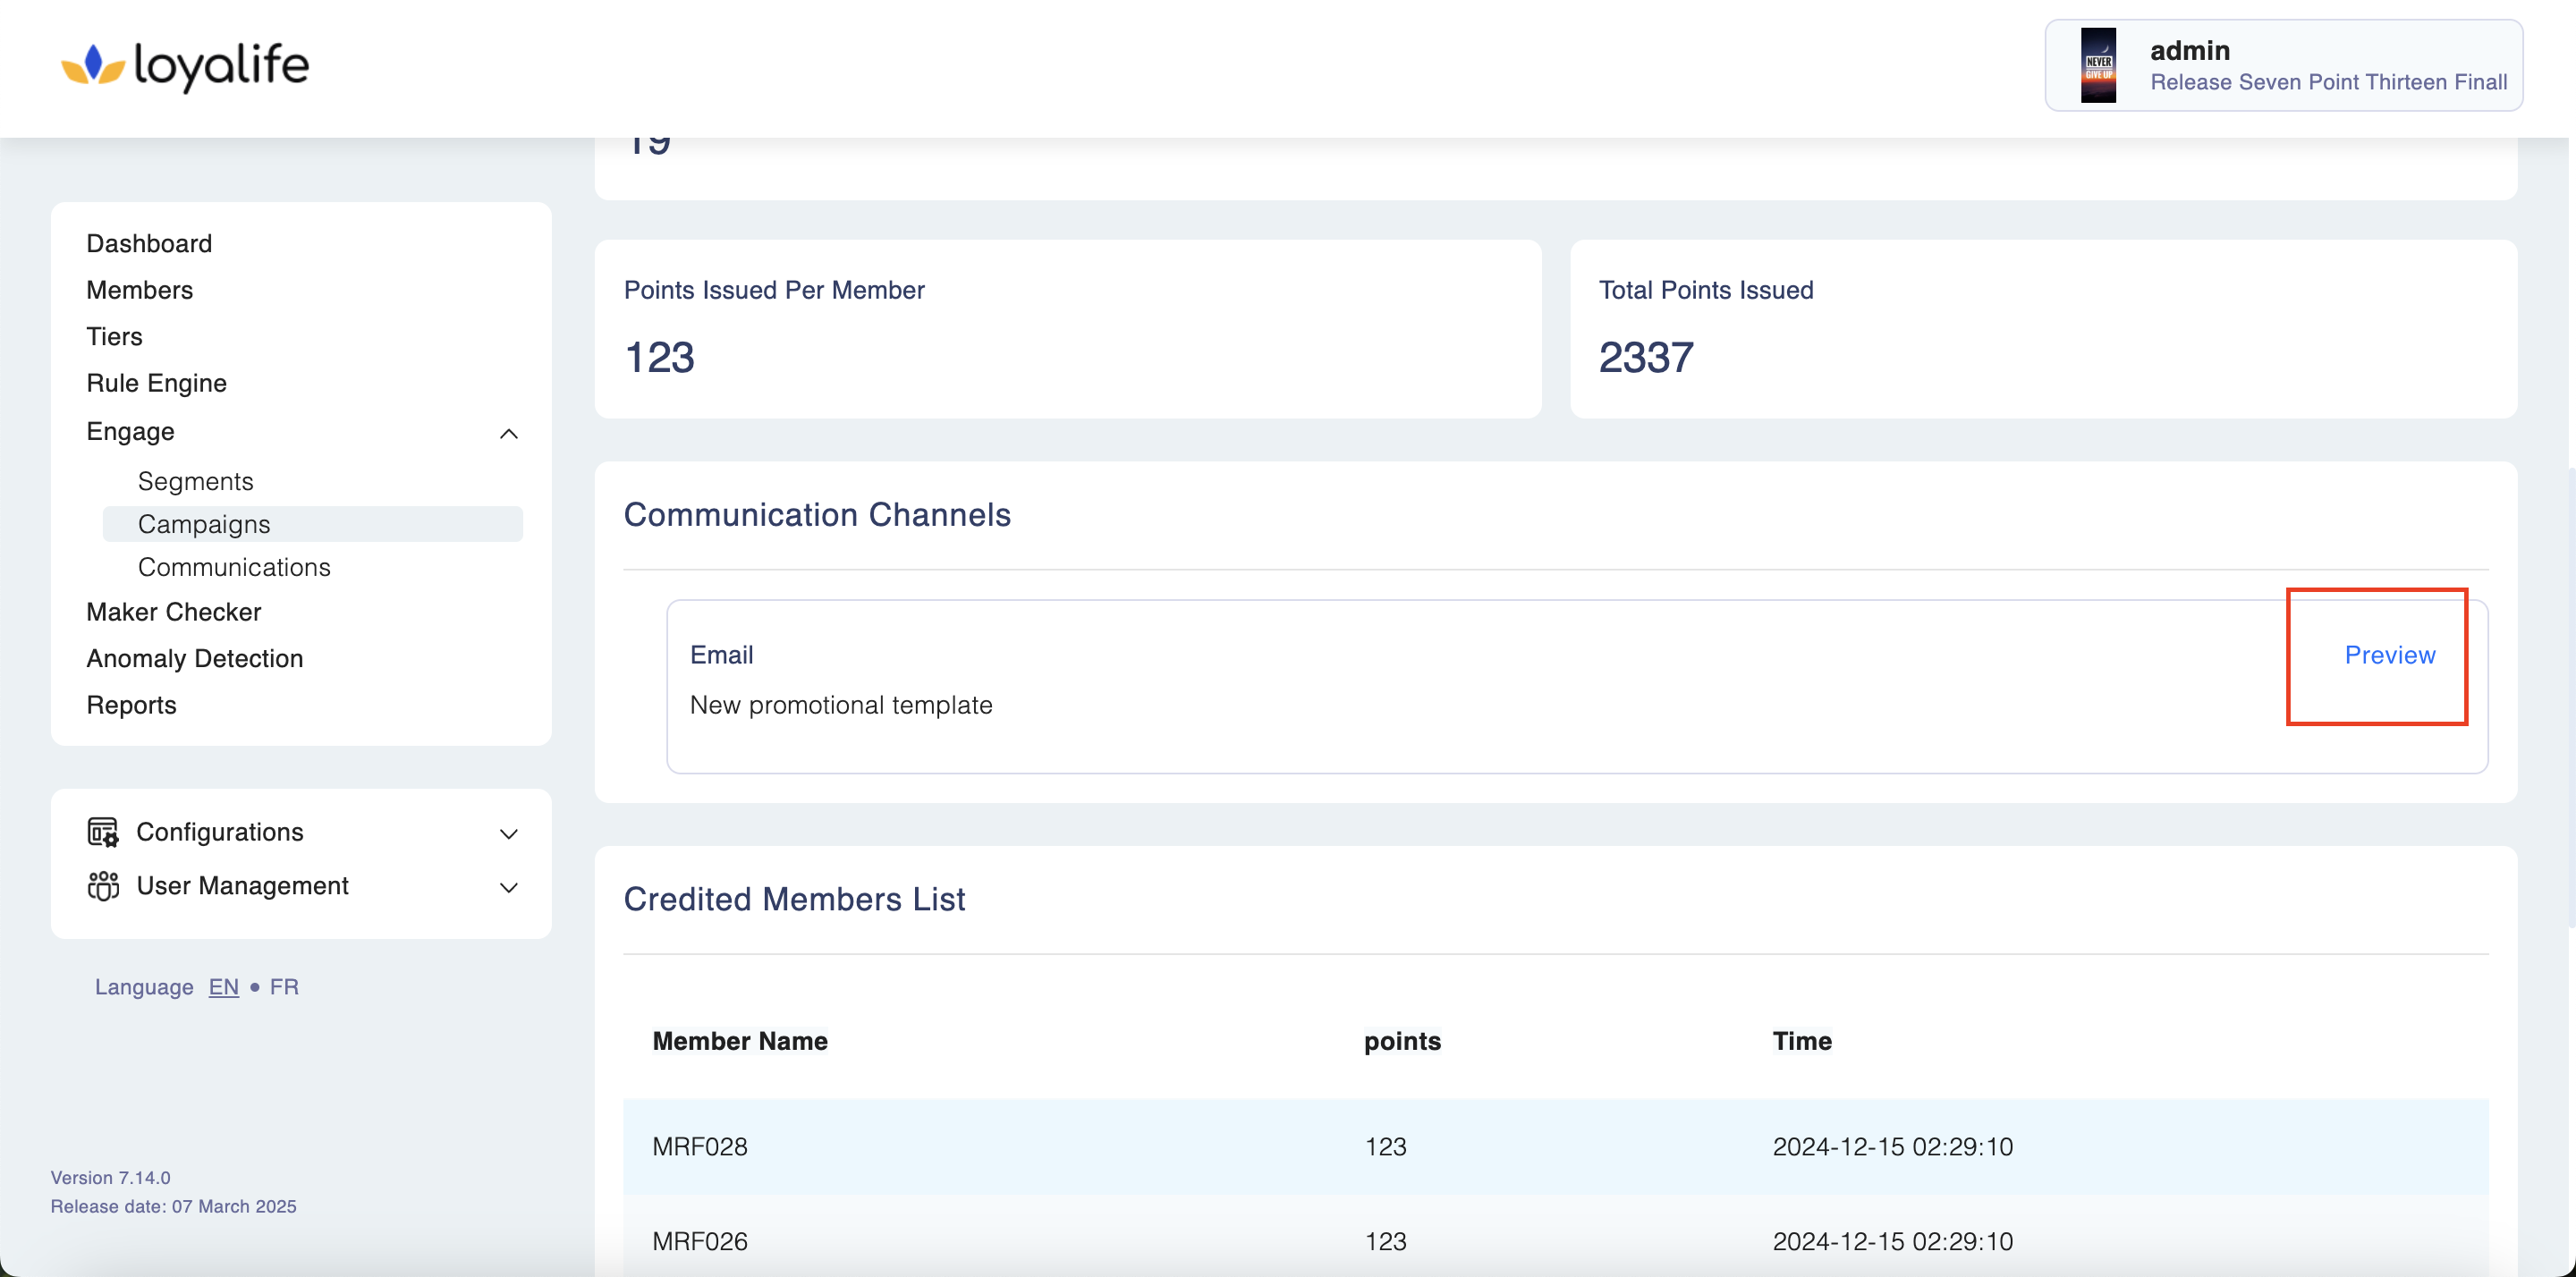Viewport: 2576px width, 1277px height.
Task: Select the Campaigns submenu item
Action: pyautogui.click(x=204, y=524)
